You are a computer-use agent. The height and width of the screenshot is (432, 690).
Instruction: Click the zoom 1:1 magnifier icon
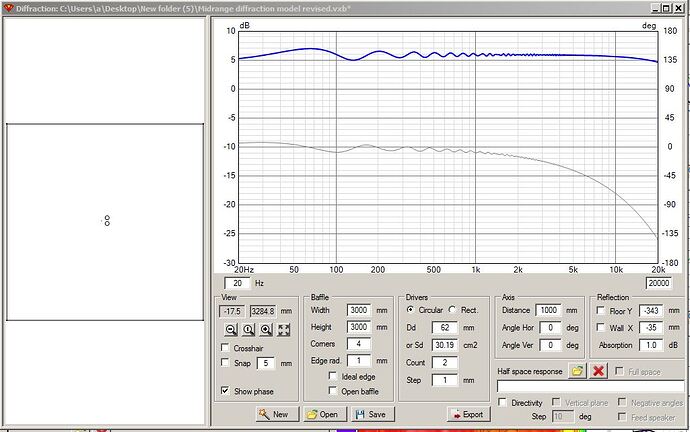pos(249,329)
